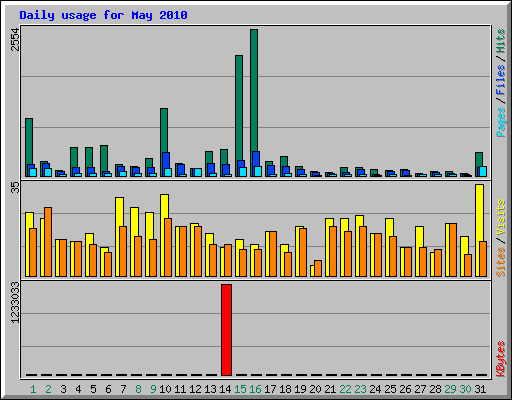Click the day "10" axis label
This screenshot has width=512, height=400.
(x=165, y=389)
